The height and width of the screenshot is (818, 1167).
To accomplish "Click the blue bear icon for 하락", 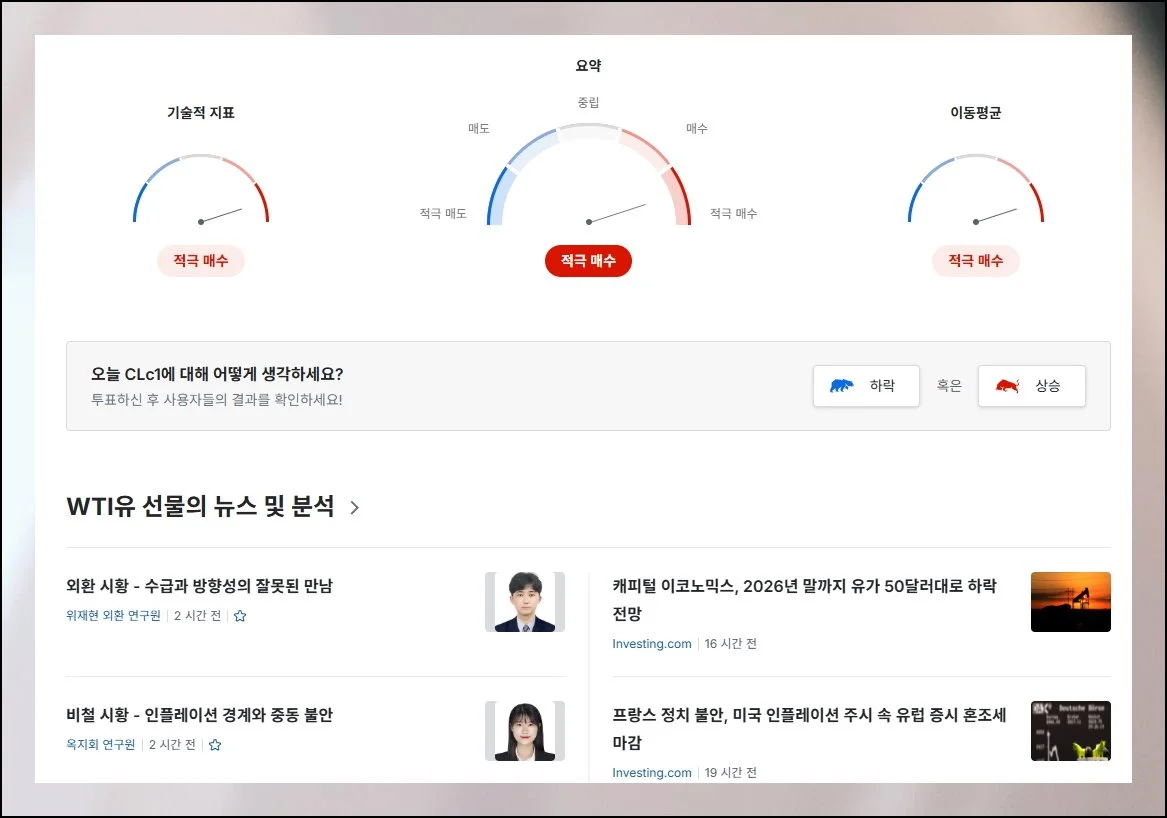I will (842, 386).
